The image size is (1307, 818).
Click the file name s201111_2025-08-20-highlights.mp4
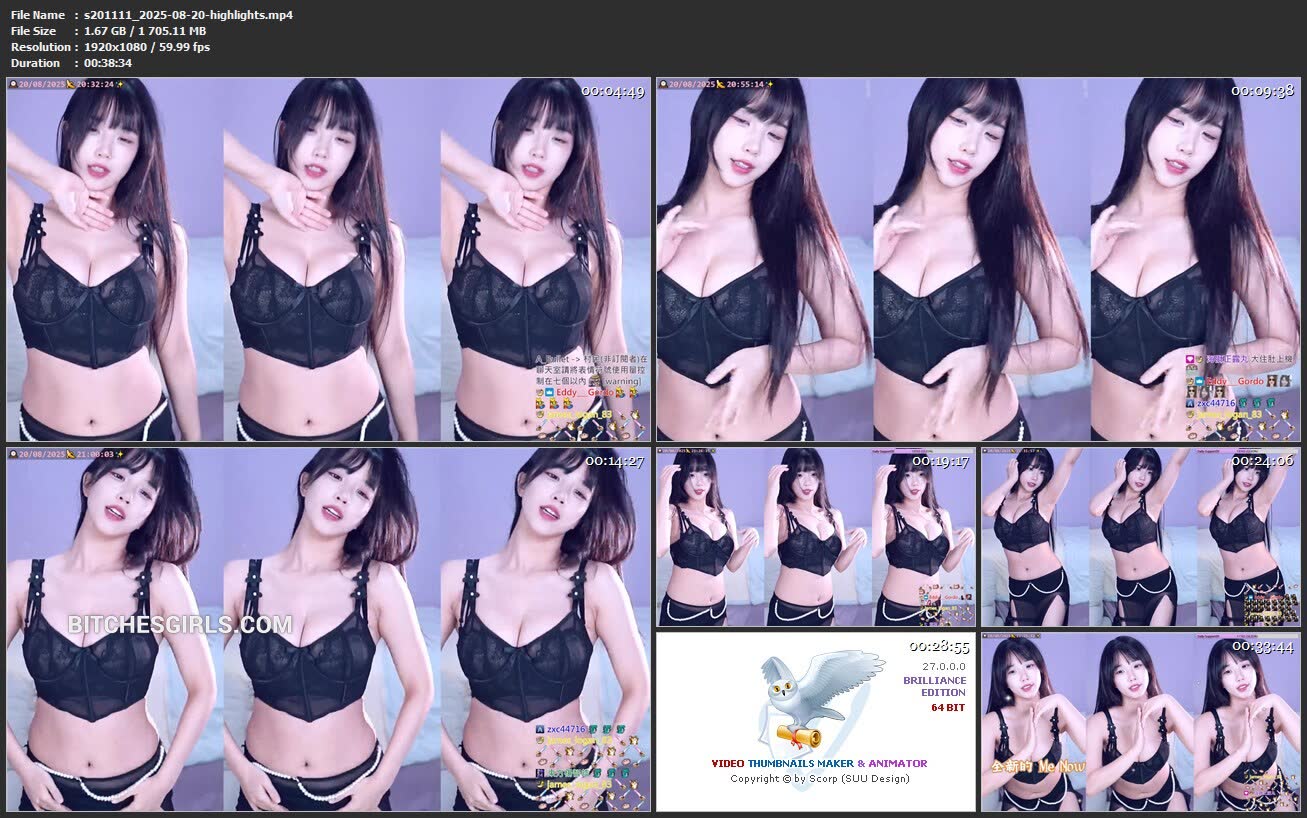[188, 15]
